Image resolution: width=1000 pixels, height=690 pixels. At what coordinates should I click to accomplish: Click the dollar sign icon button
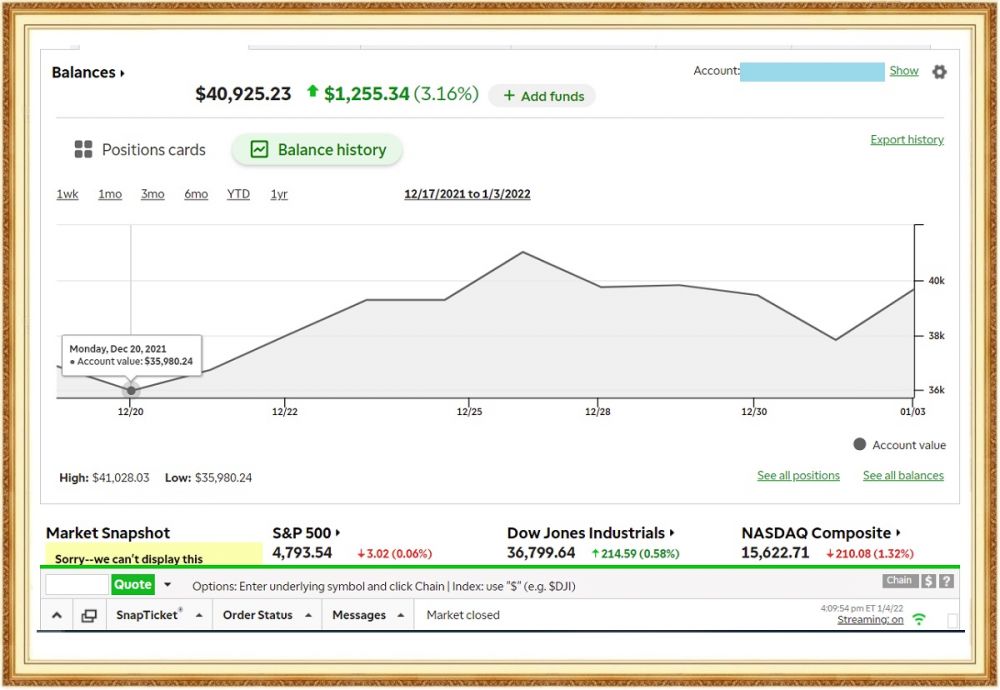[x=929, y=581]
